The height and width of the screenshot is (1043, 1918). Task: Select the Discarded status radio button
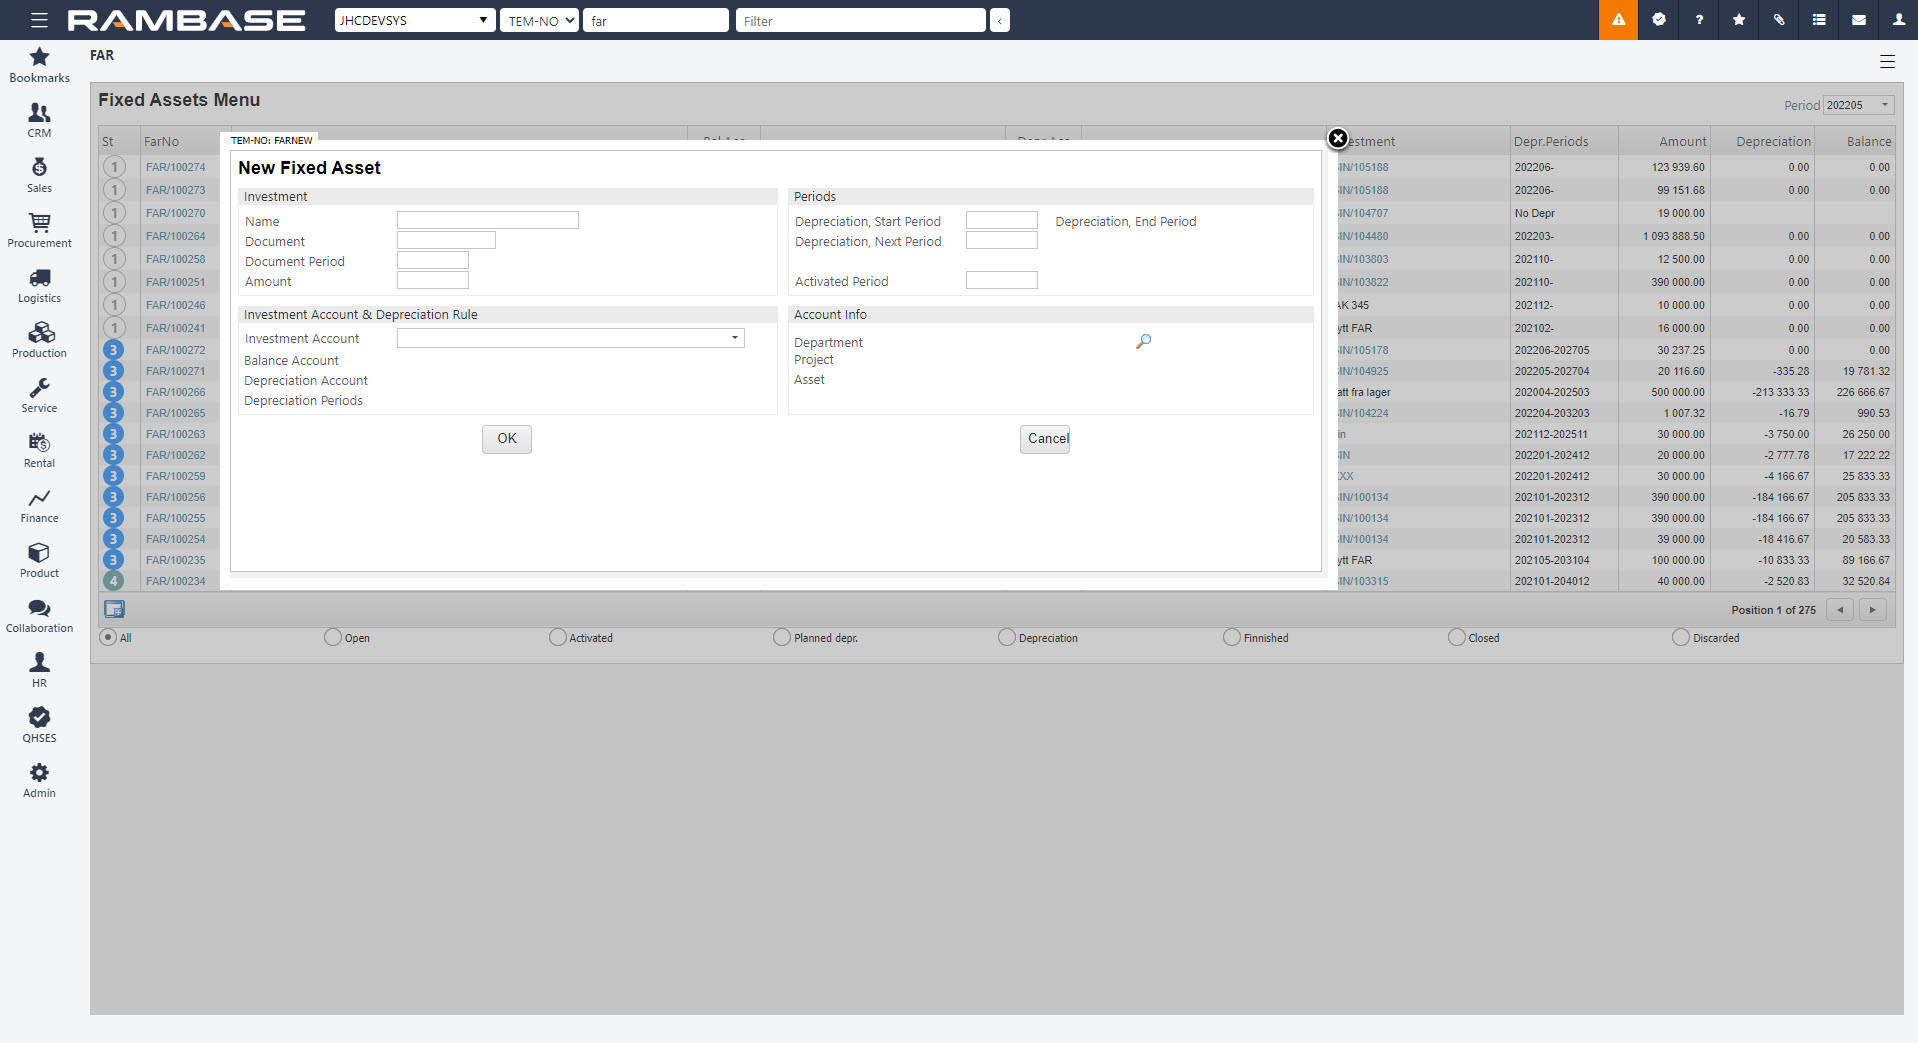point(1681,637)
